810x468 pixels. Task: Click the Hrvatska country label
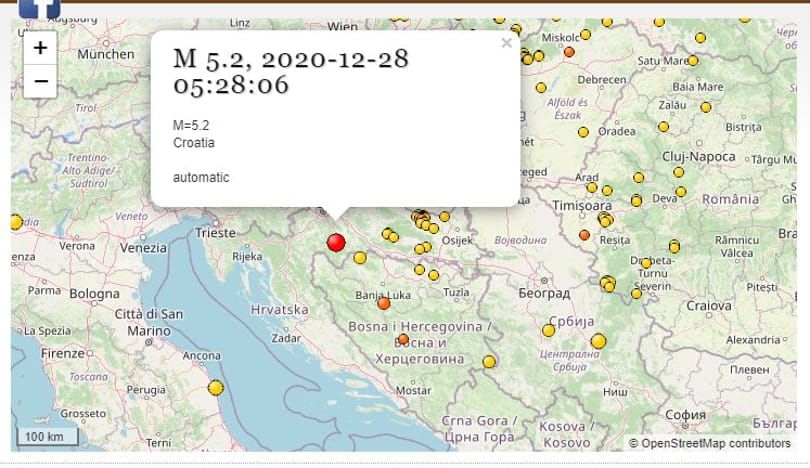click(x=279, y=310)
